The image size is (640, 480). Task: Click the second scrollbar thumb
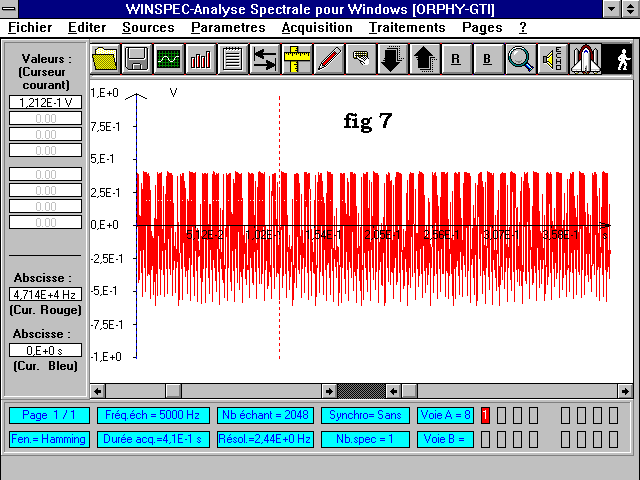pyautogui.click(x=409, y=391)
